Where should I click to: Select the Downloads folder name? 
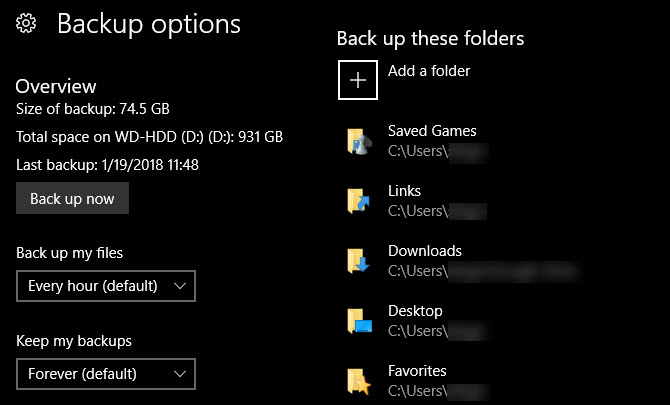click(425, 251)
